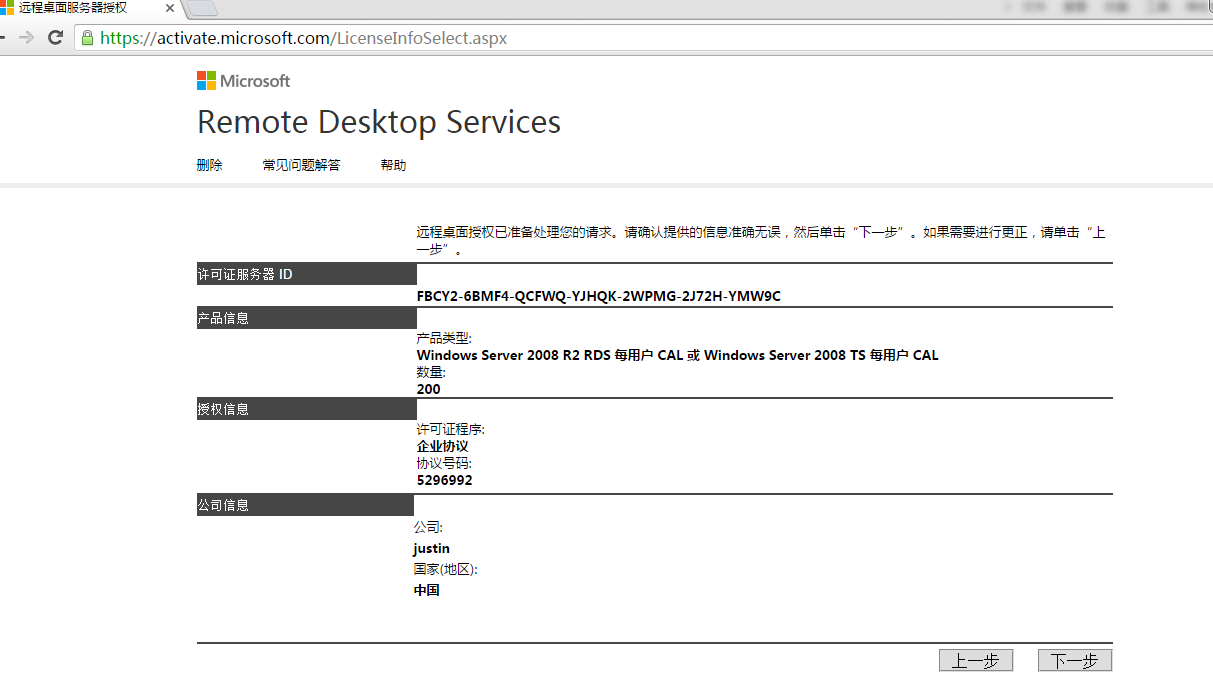Click the 数量: label
1213x680 pixels.
431,372
